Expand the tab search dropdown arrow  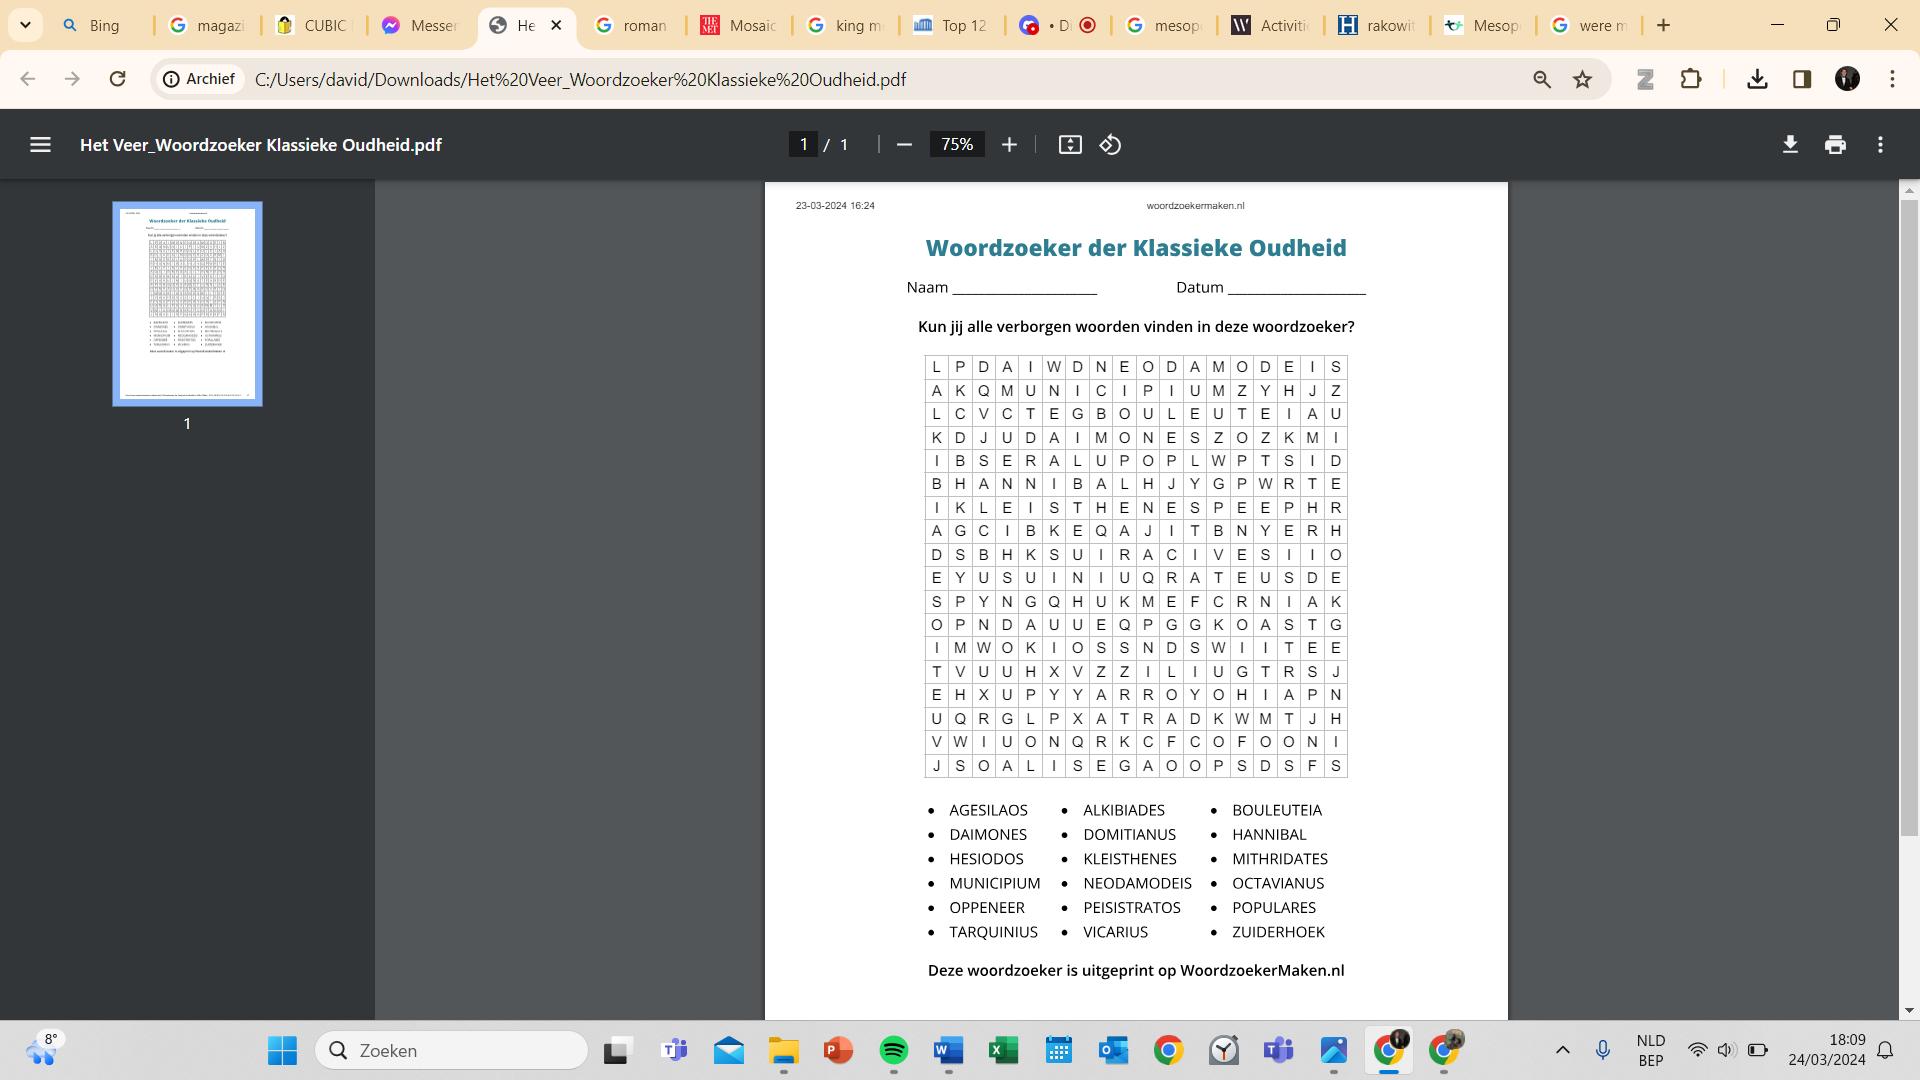pyautogui.click(x=25, y=25)
